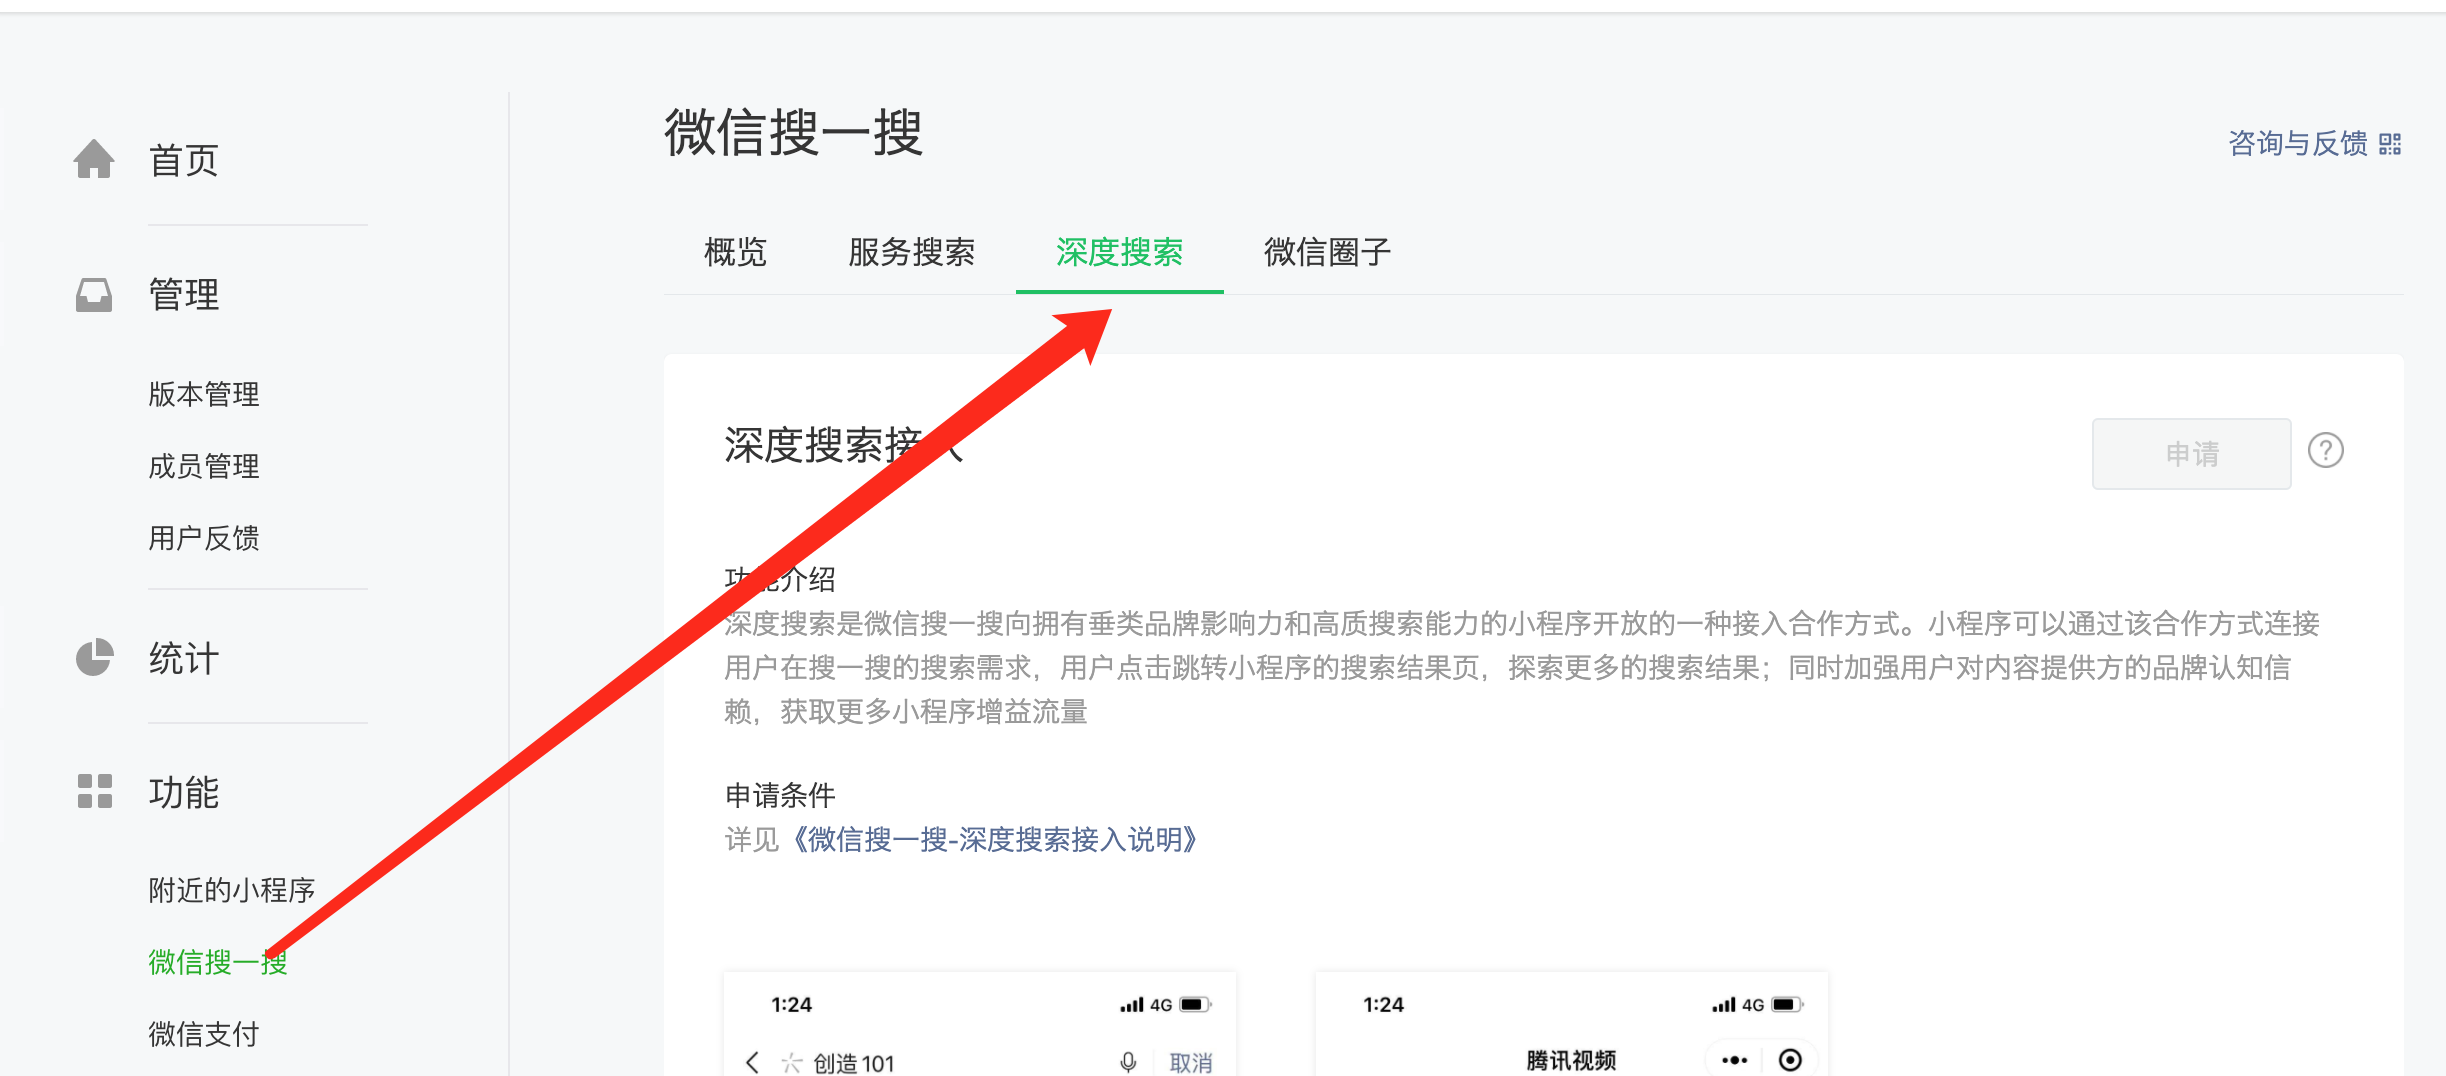Click the circular close icon in 腾讯视频 preview
The width and height of the screenshot is (2446, 1076).
[x=1790, y=1060]
